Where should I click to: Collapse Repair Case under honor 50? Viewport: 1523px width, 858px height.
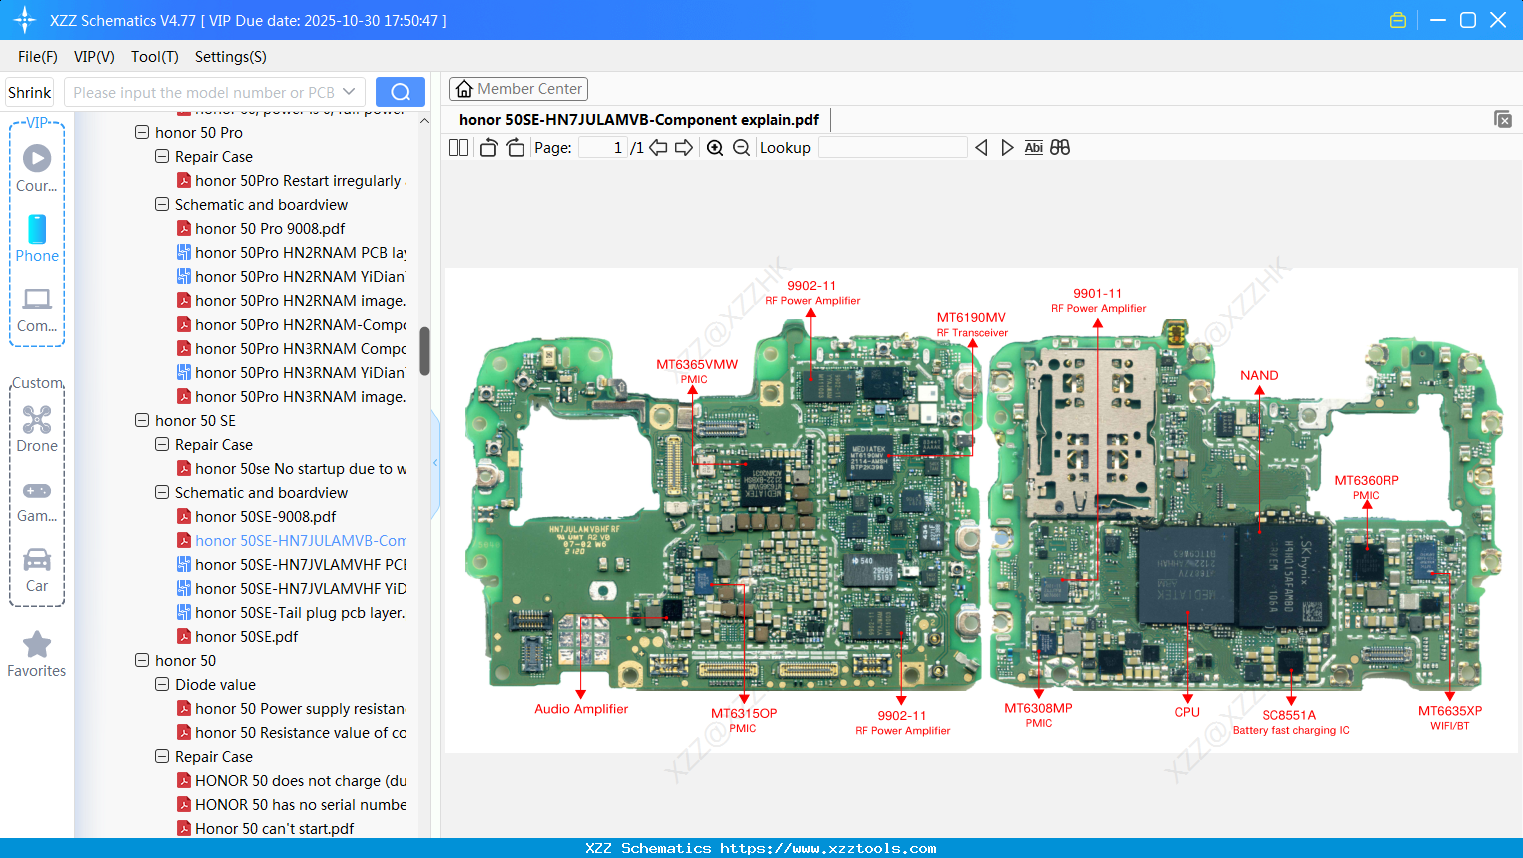click(x=162, y=756)
